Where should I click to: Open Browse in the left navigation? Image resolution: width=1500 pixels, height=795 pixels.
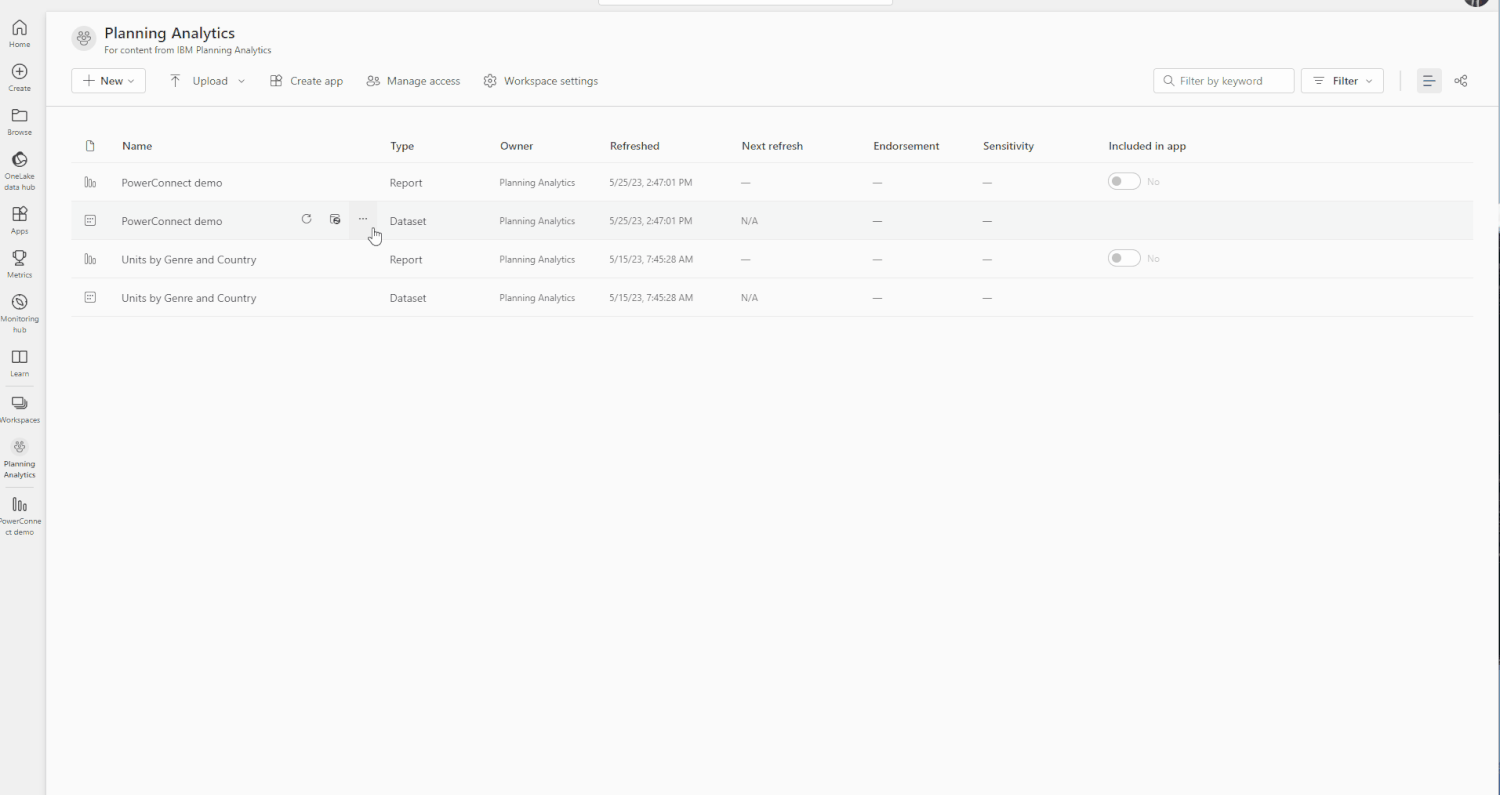[x=19, y=121]
